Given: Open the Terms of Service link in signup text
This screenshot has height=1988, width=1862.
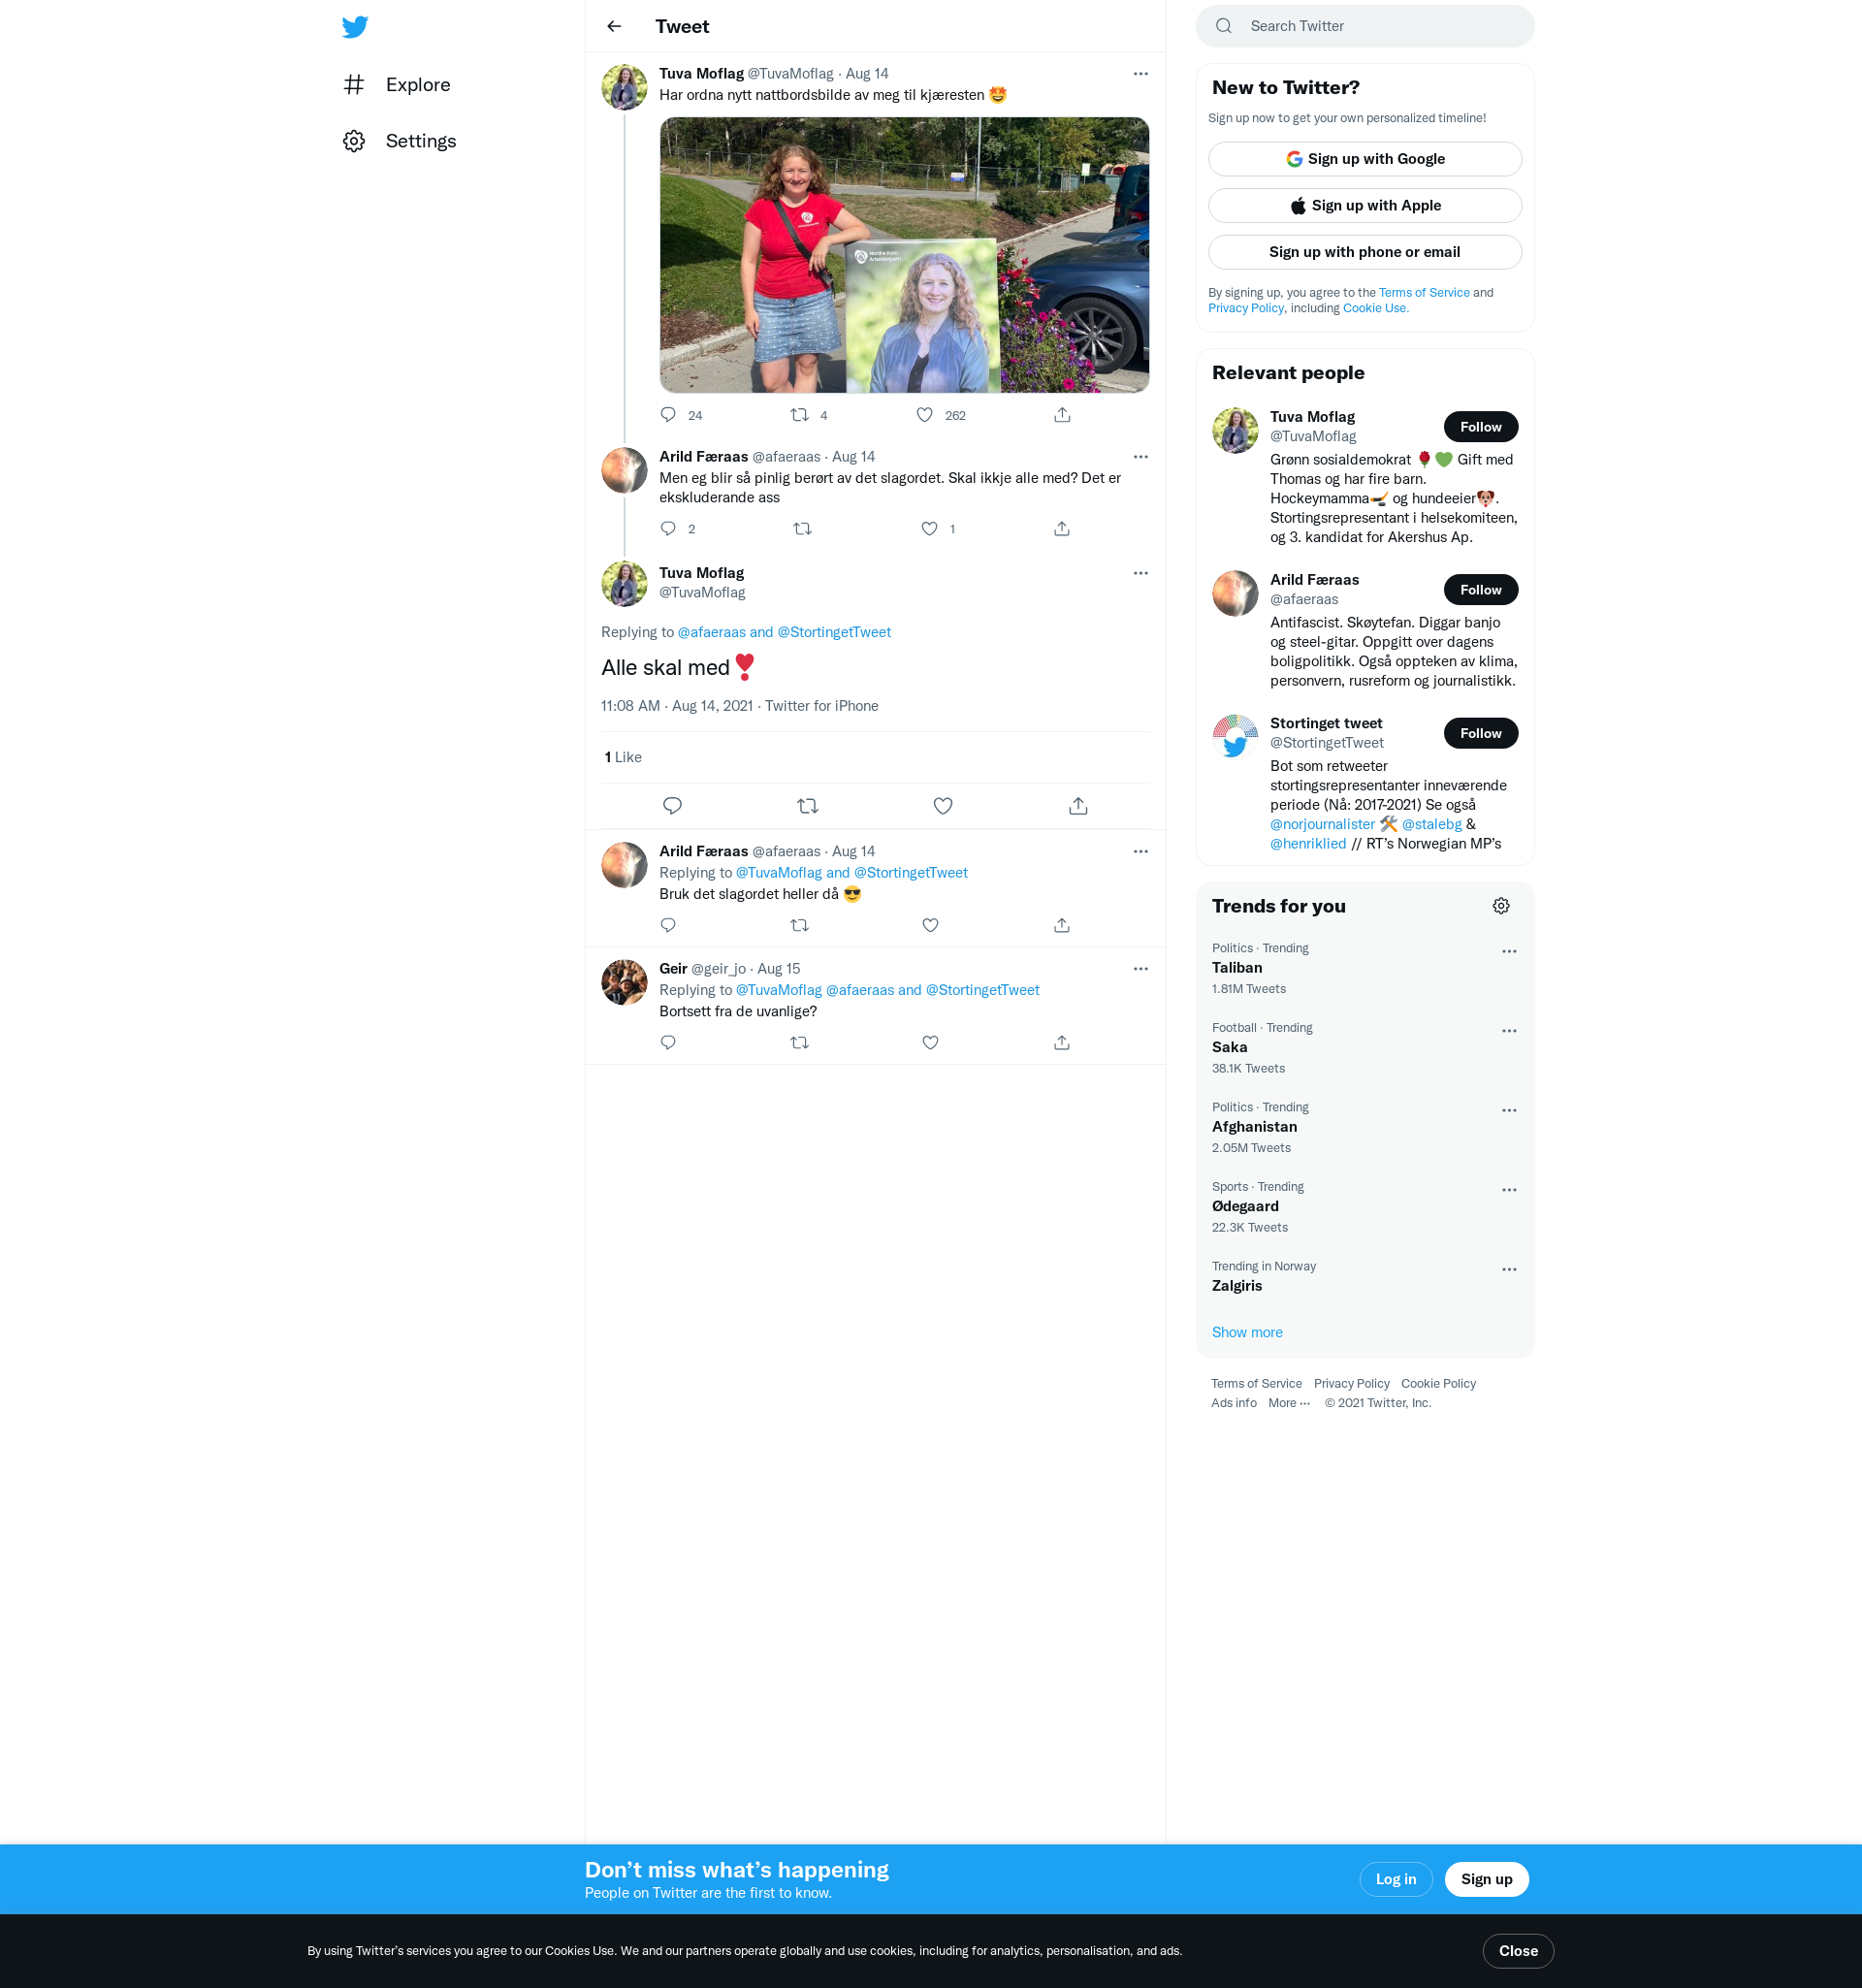Looking at the screenshot, I should (1423, 293).
